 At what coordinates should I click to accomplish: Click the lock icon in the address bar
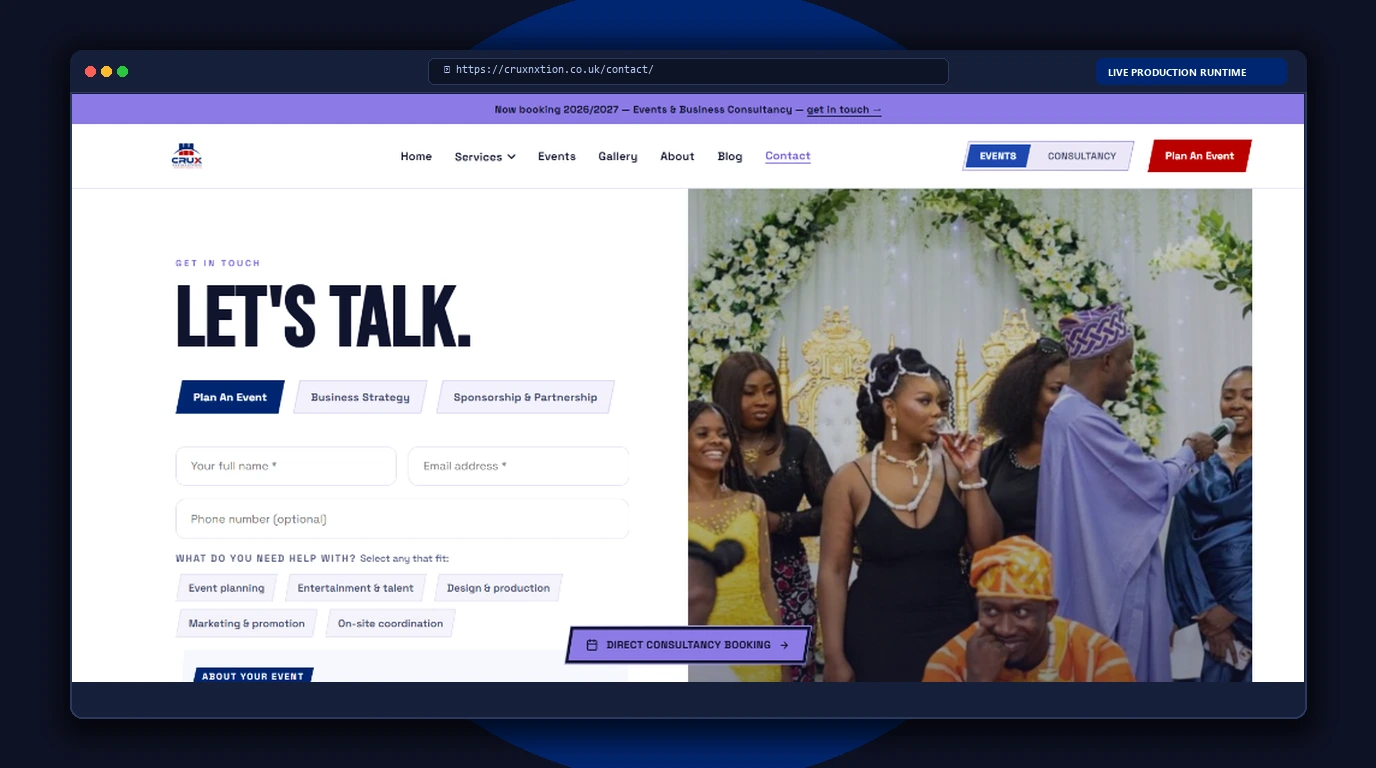[447, 70]
